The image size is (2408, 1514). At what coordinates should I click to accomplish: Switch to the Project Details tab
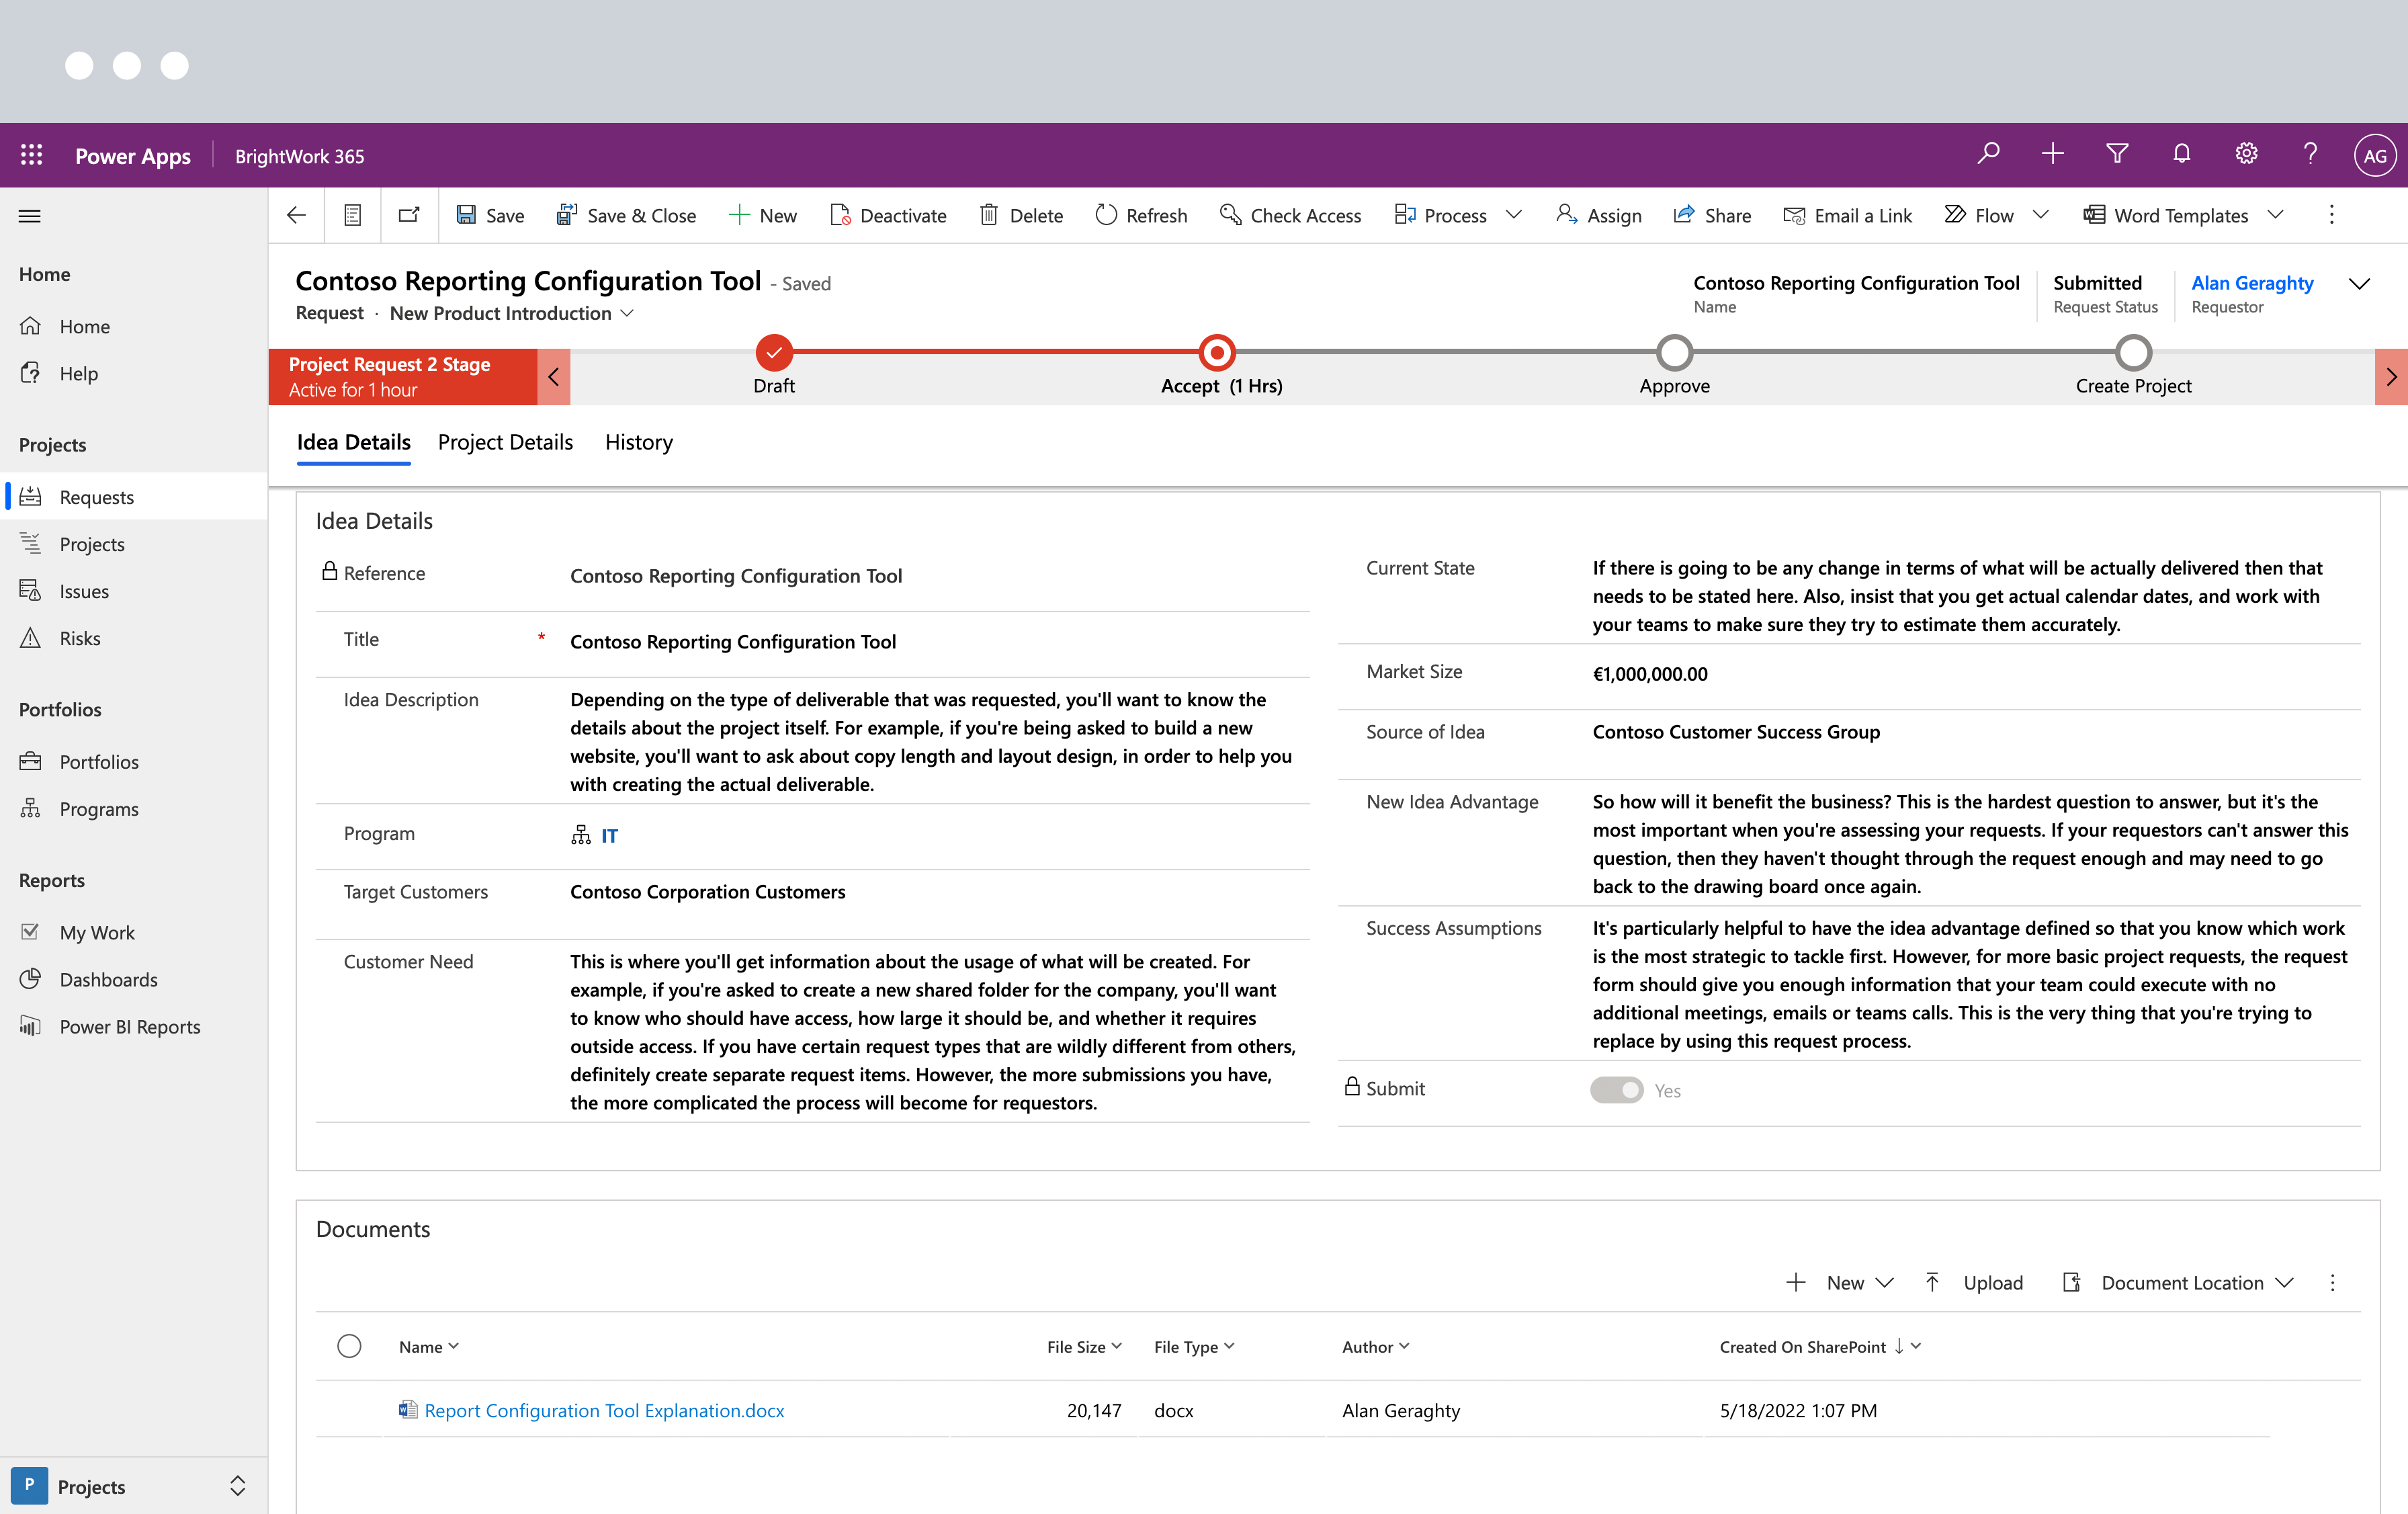click(505, 442)
